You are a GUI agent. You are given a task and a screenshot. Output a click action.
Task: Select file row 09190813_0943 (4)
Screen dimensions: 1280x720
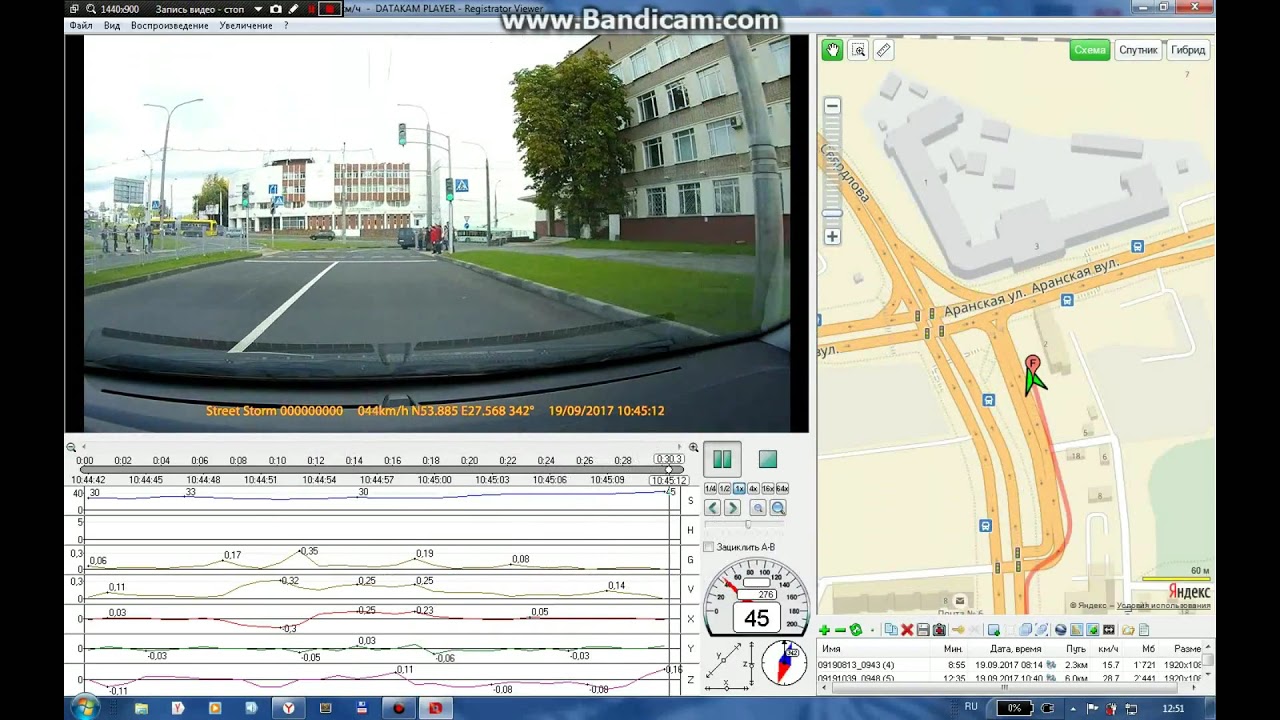tap(1008, 665)
